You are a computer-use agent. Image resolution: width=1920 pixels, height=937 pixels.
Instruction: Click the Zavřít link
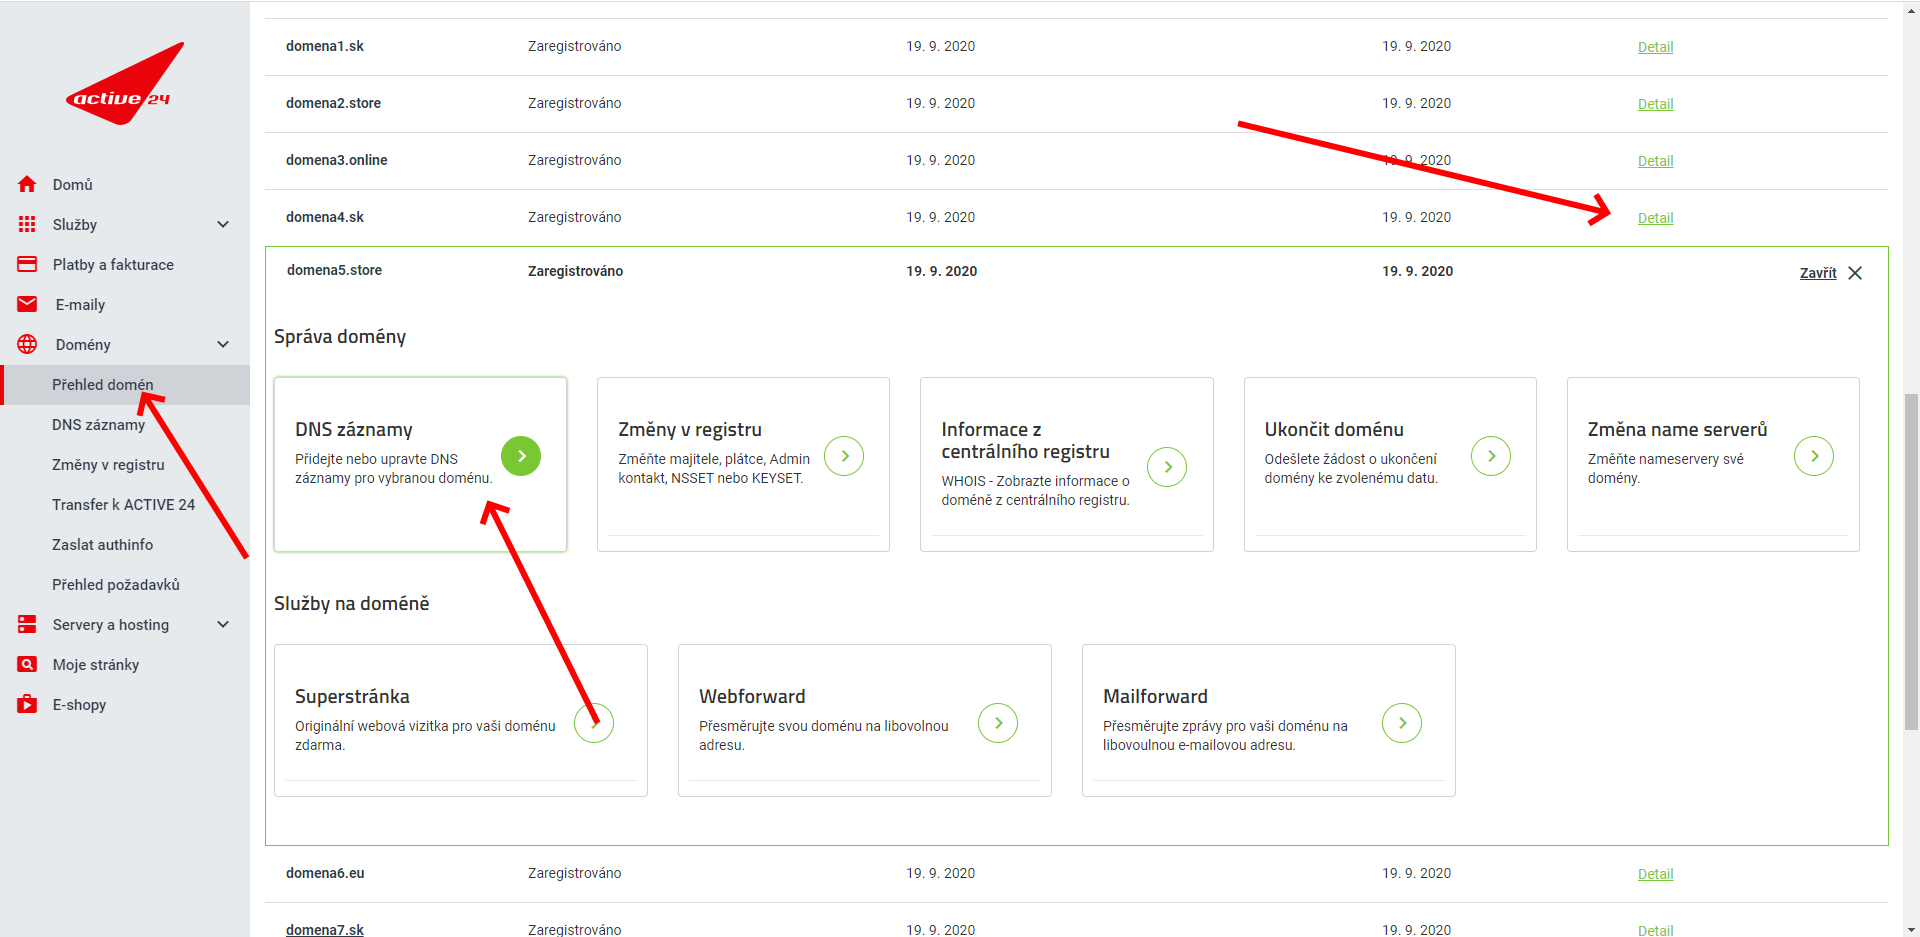click(1817, 273)
